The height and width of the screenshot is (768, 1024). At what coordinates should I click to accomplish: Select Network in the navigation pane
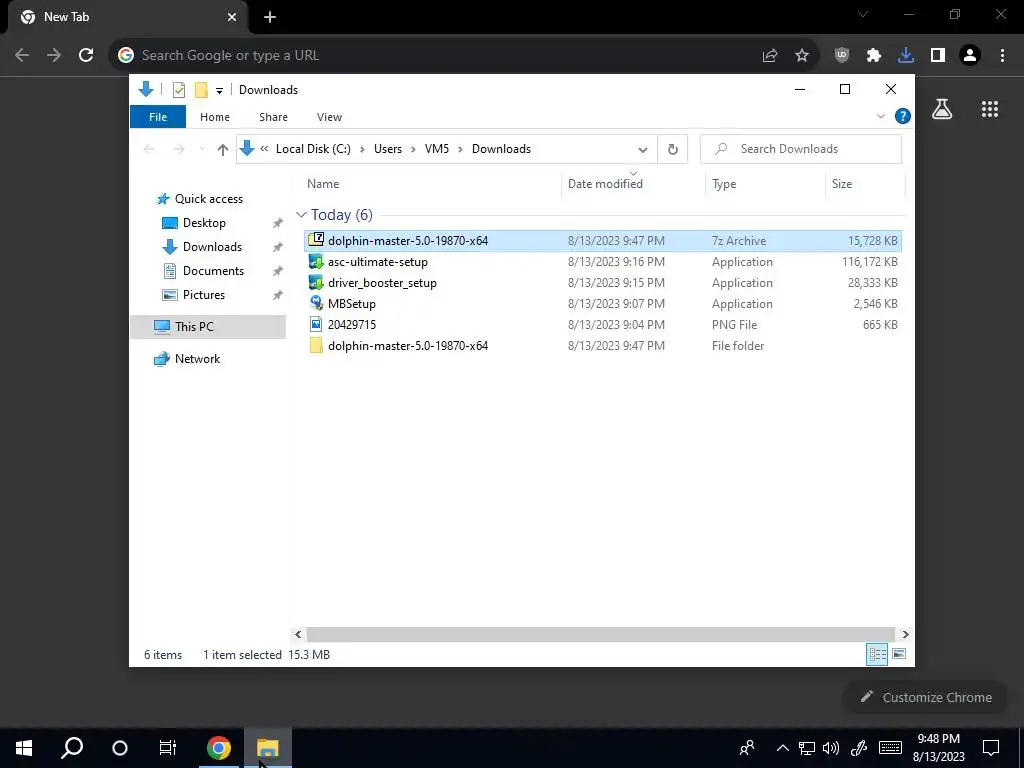click(197, 359)
